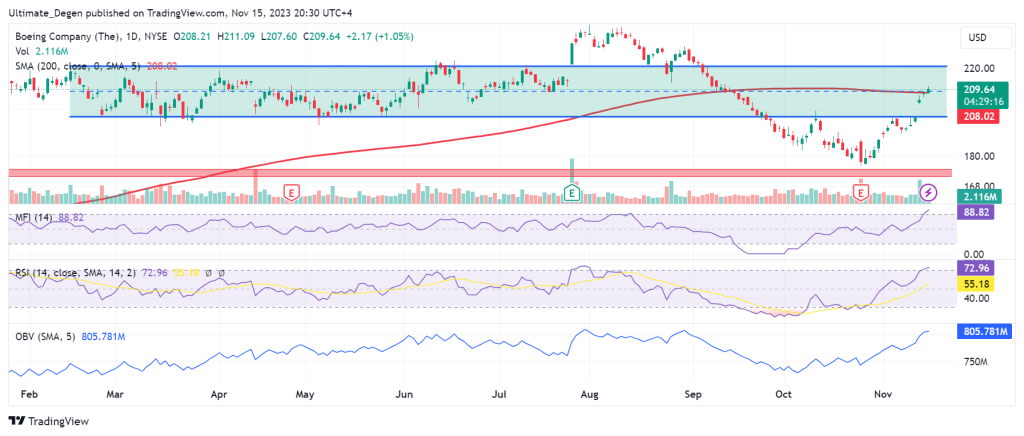Click the Mar label on time axis
1024x436 pixels.
[115, 395]
